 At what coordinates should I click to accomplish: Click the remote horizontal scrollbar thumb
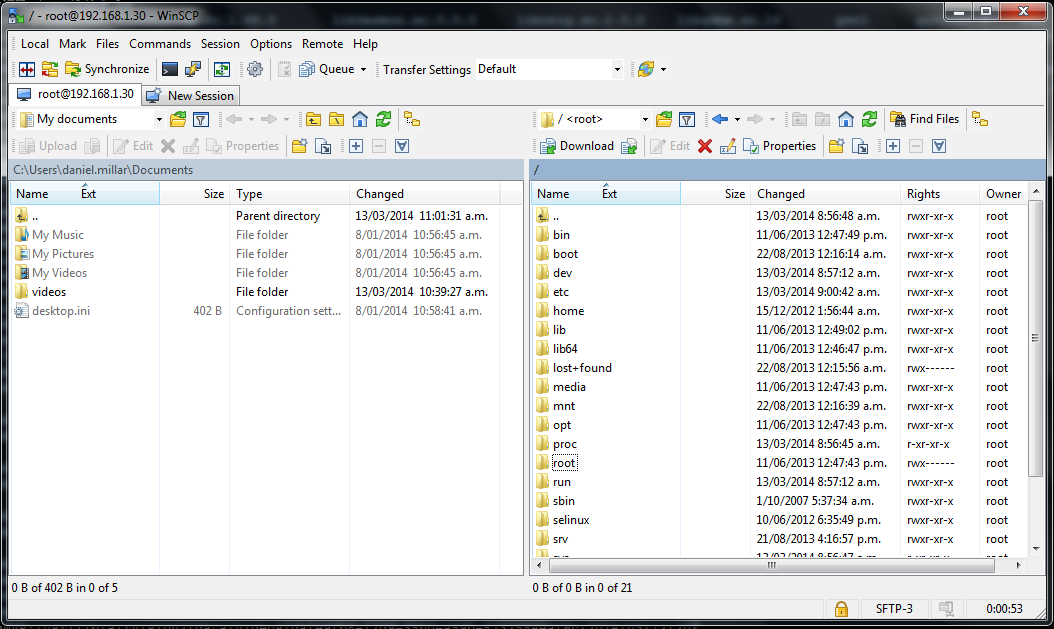click(770, 566)
